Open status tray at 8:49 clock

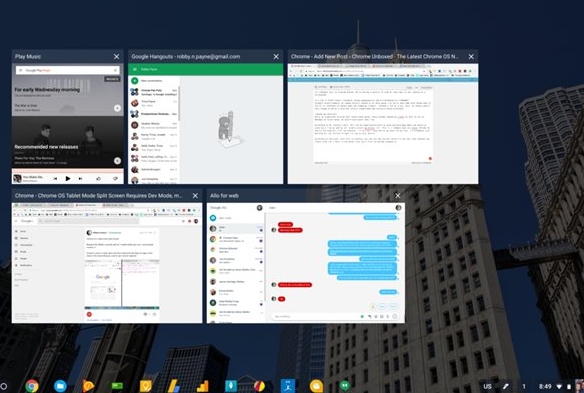[x=545, y=386]
